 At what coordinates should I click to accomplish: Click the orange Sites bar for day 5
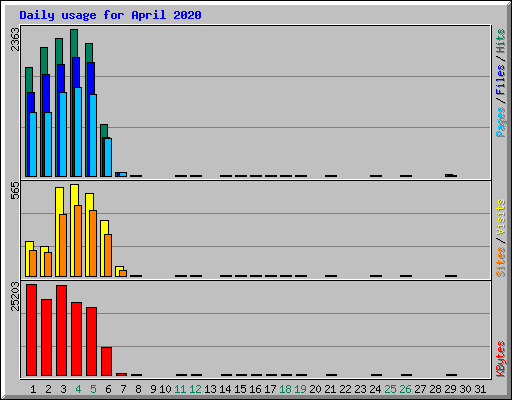(93, 243)
